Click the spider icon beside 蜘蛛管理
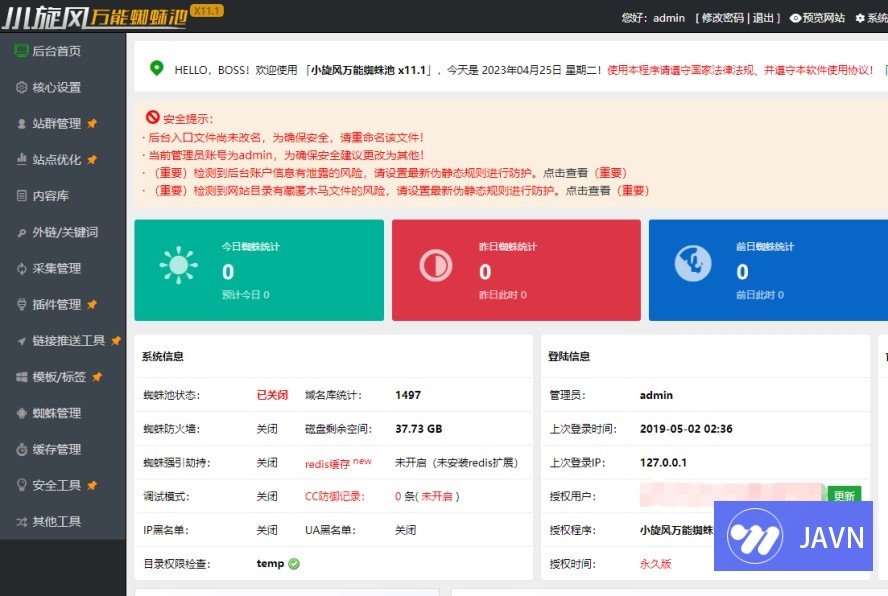Screen dimensions: 888x596 (x=22, y=413)
